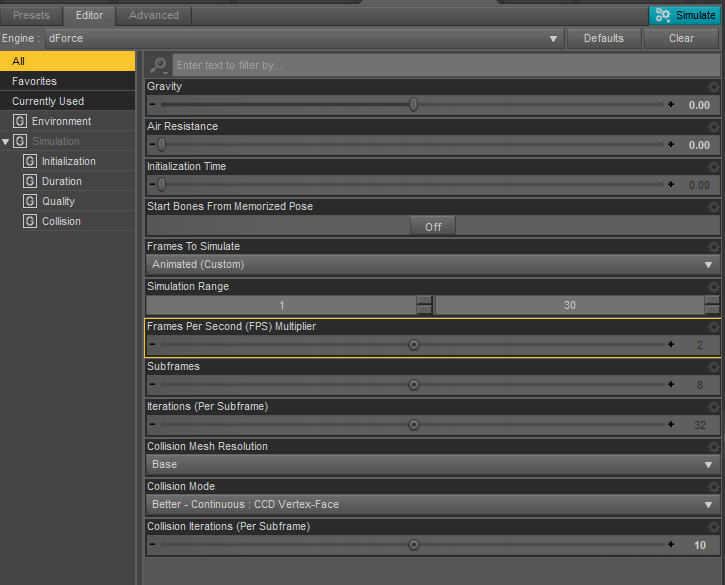Viewport: 725px width, 585px height.
Task: Switch to the Editor tab
Action: pyautogui.click(x=89, y=16)
